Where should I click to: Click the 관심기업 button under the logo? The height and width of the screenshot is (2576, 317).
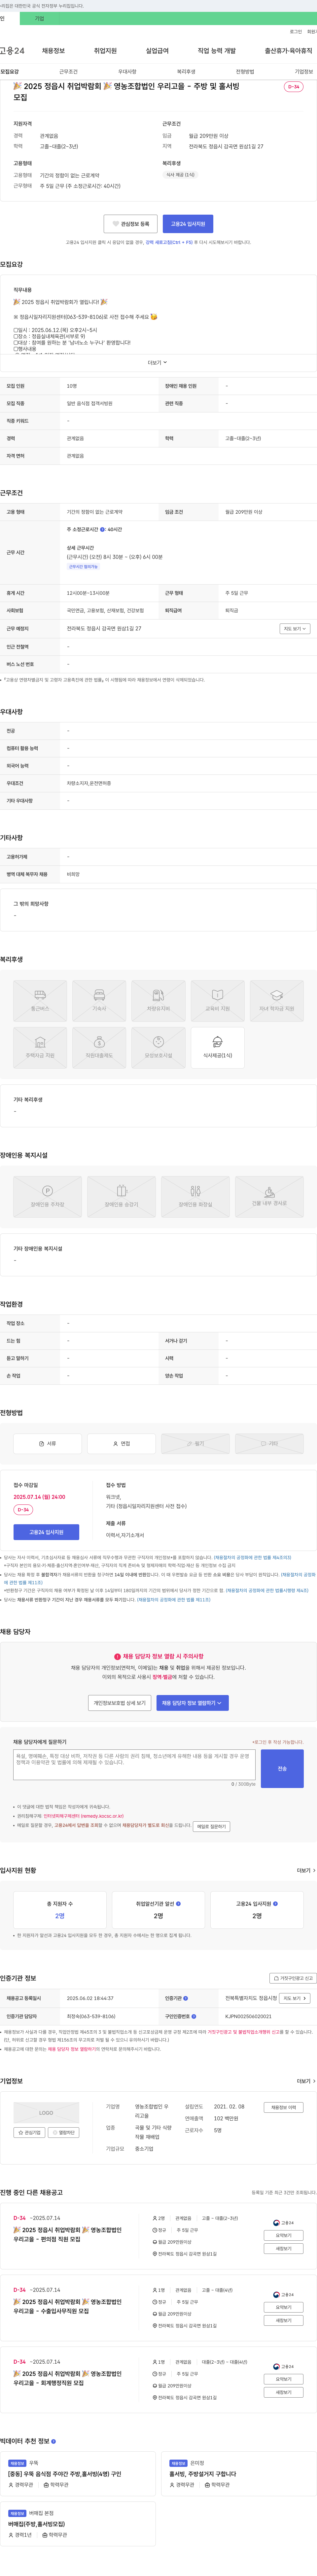(x=29, y=2132)
